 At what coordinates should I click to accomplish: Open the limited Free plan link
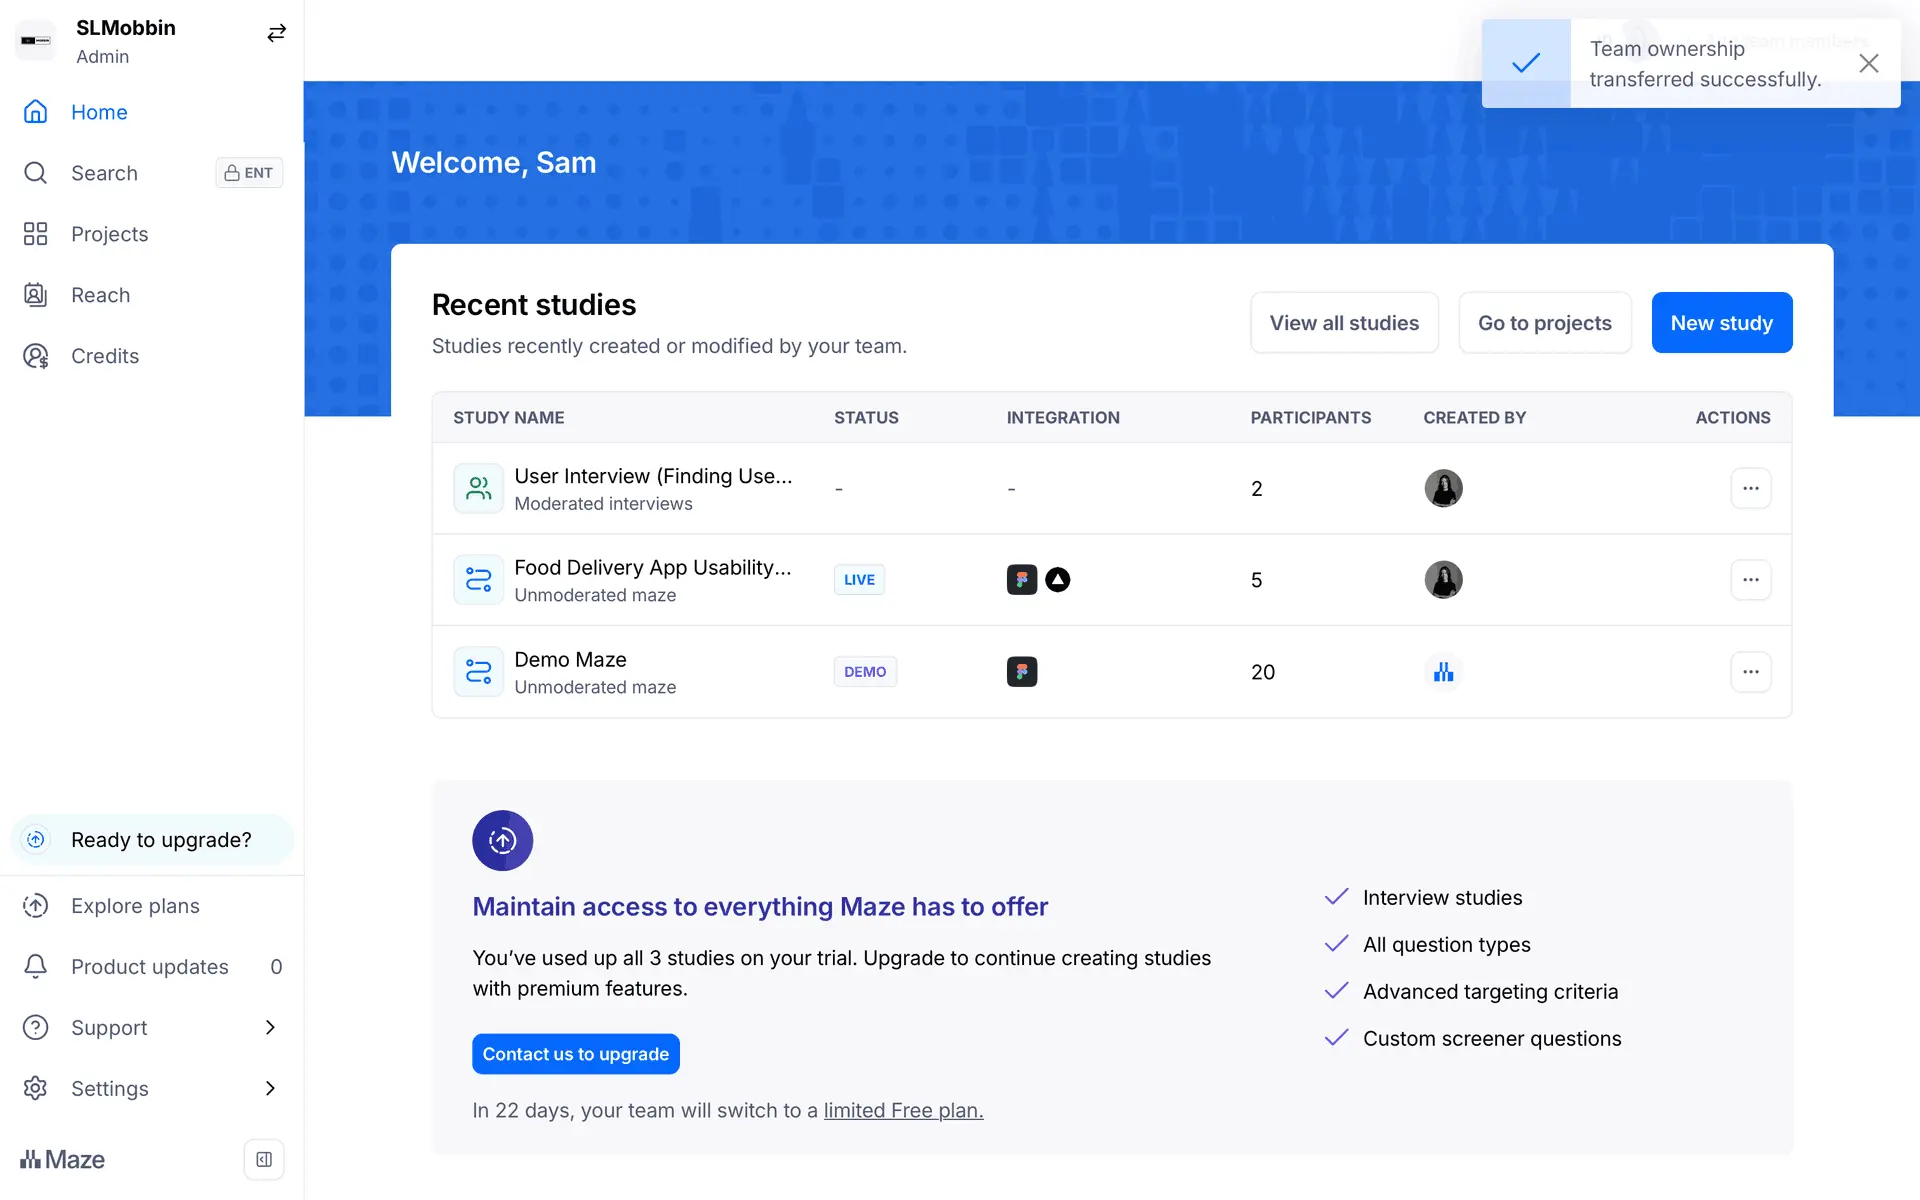903,1111
